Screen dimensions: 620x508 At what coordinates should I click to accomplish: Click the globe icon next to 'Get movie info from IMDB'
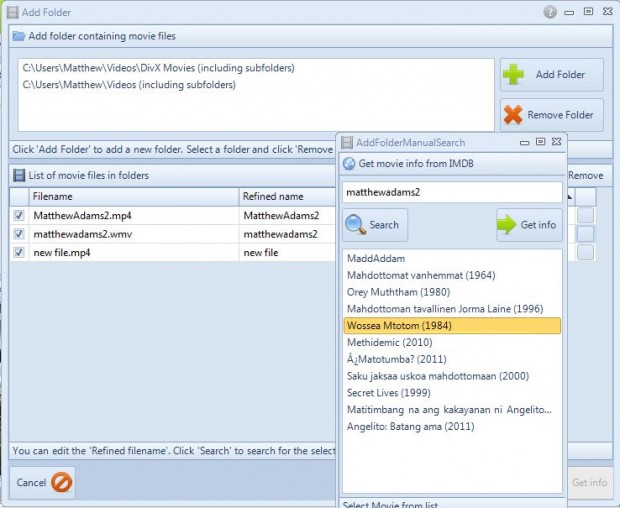pos(349,164)
